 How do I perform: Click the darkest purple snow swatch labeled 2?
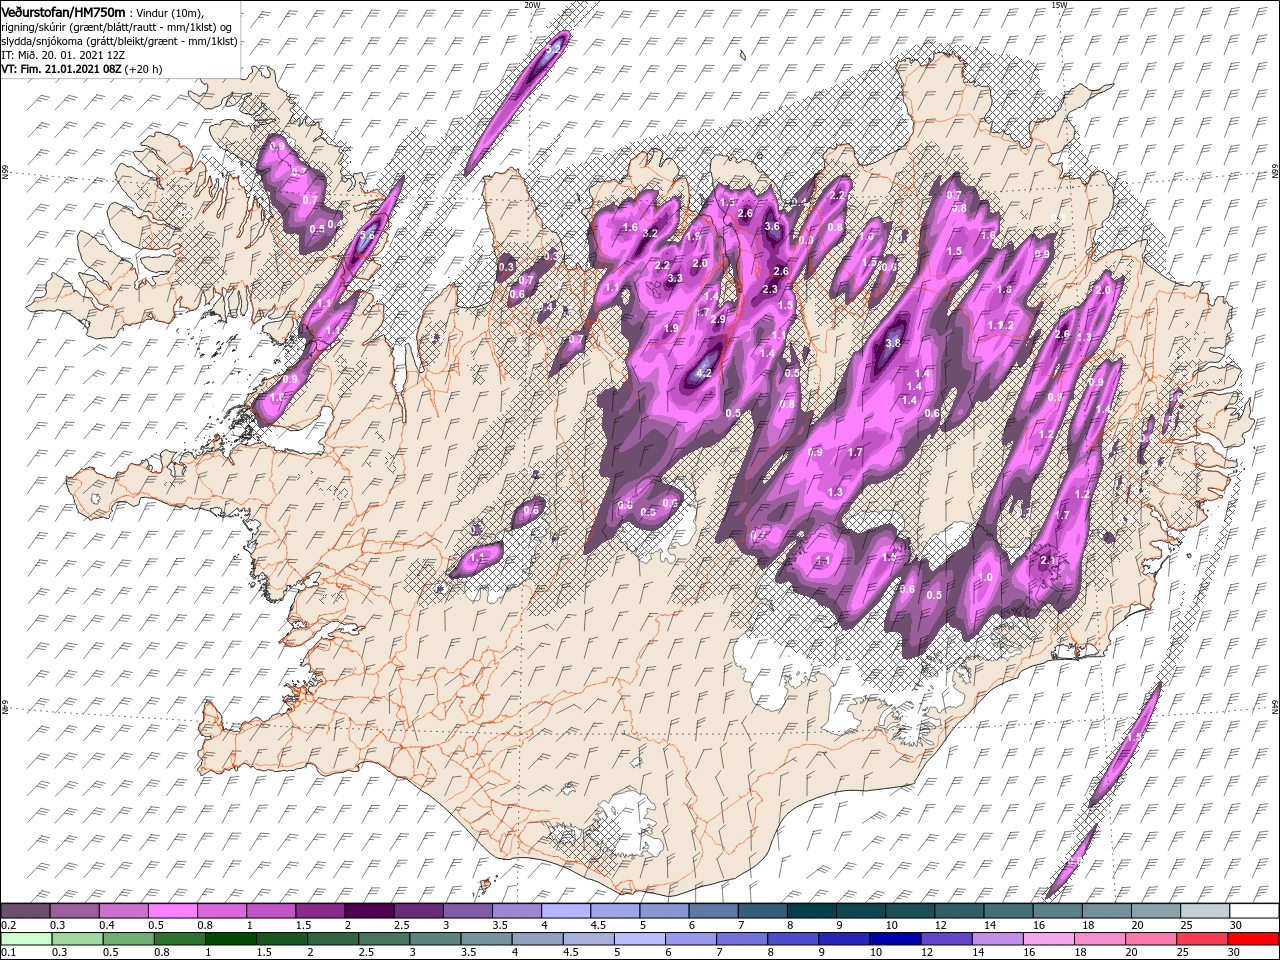click(369, 911)
